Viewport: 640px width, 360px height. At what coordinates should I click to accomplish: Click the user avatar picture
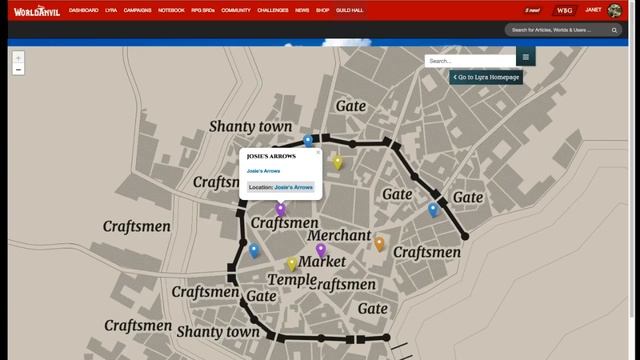pos(614,11)
